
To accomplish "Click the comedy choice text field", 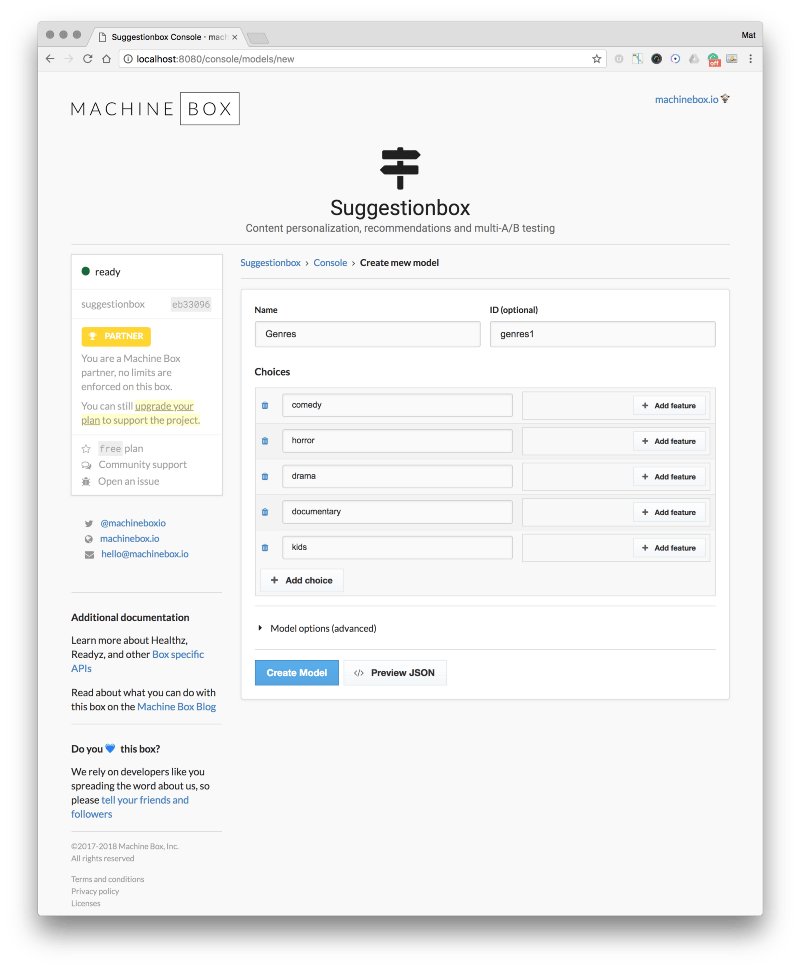I will [x=397, y=405].
